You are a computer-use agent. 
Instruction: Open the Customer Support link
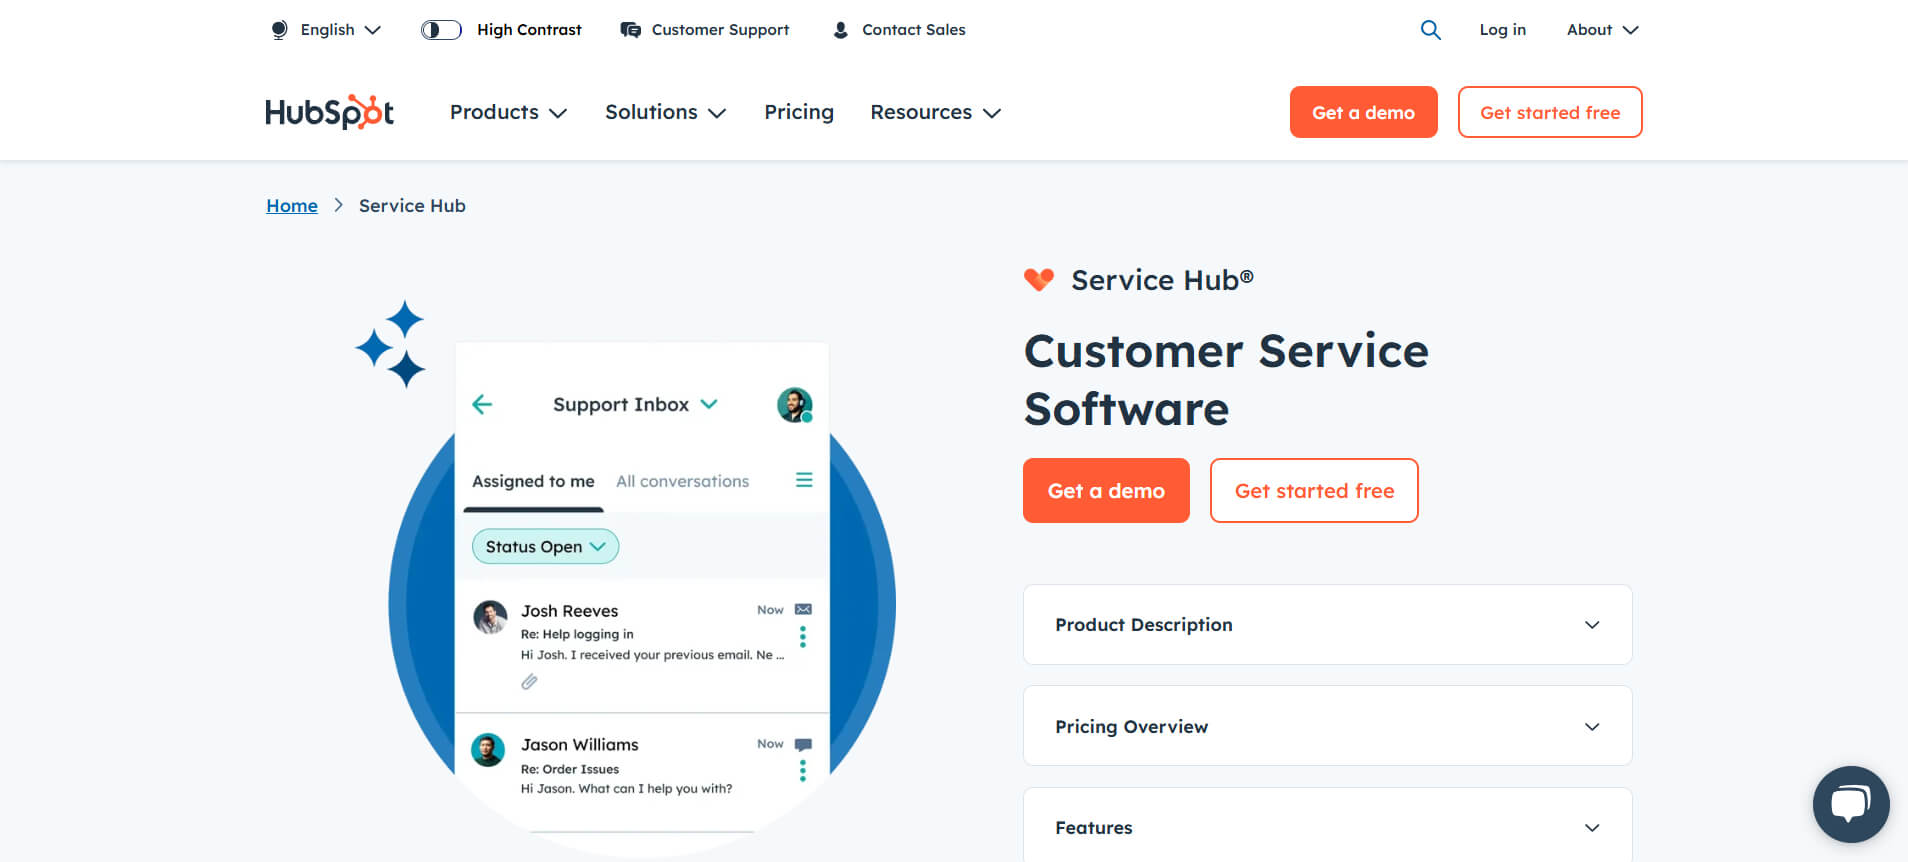[704, 30]
